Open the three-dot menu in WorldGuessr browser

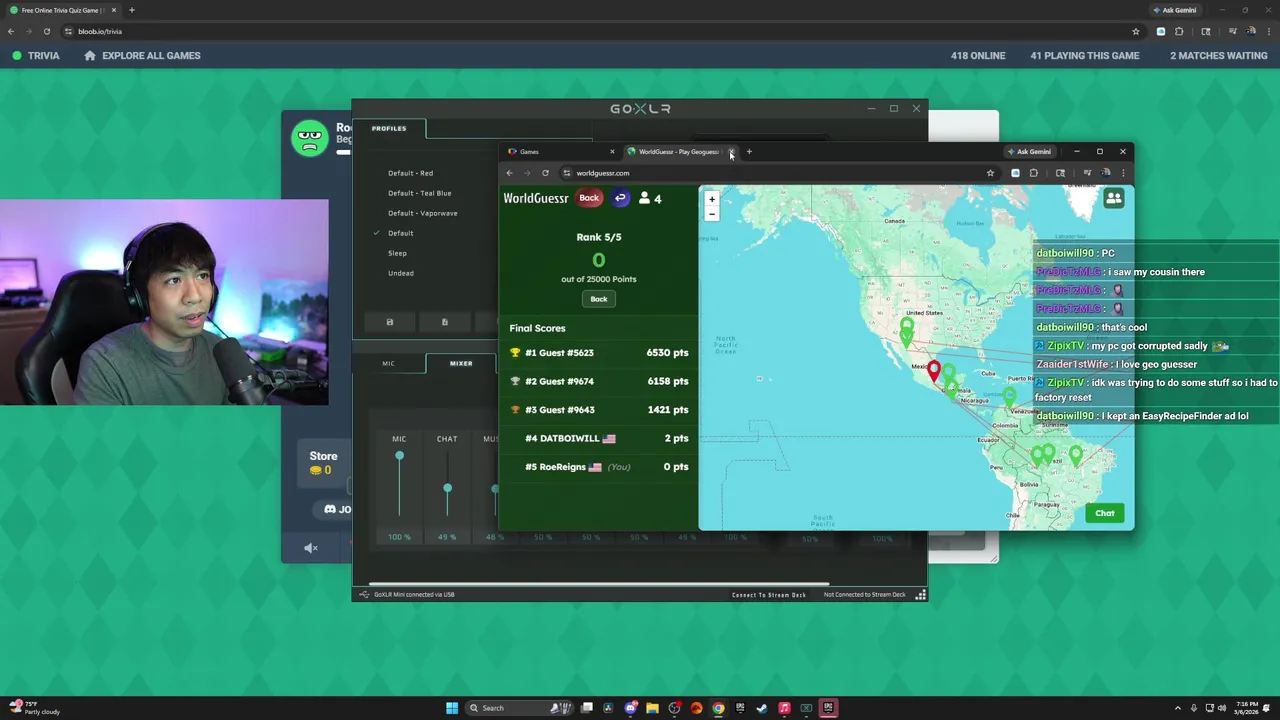coord(1123,173)
